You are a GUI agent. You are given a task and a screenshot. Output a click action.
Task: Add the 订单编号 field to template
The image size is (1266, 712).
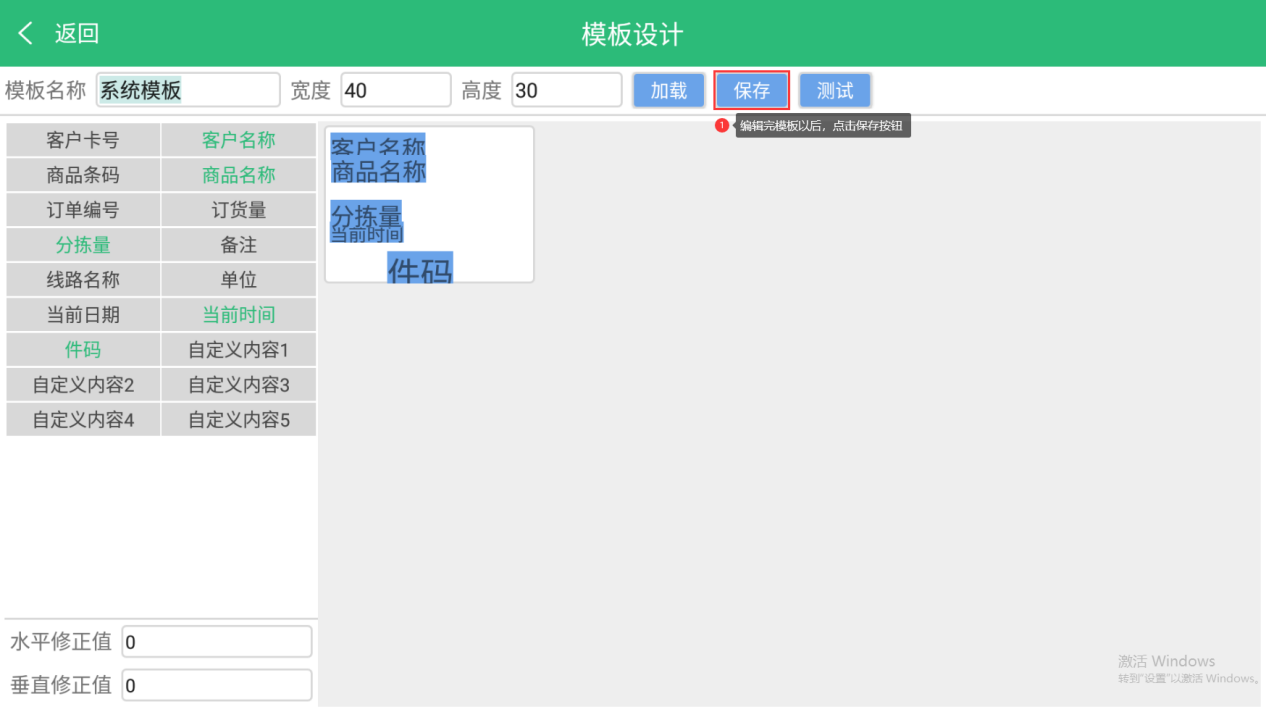pos(83,211)
